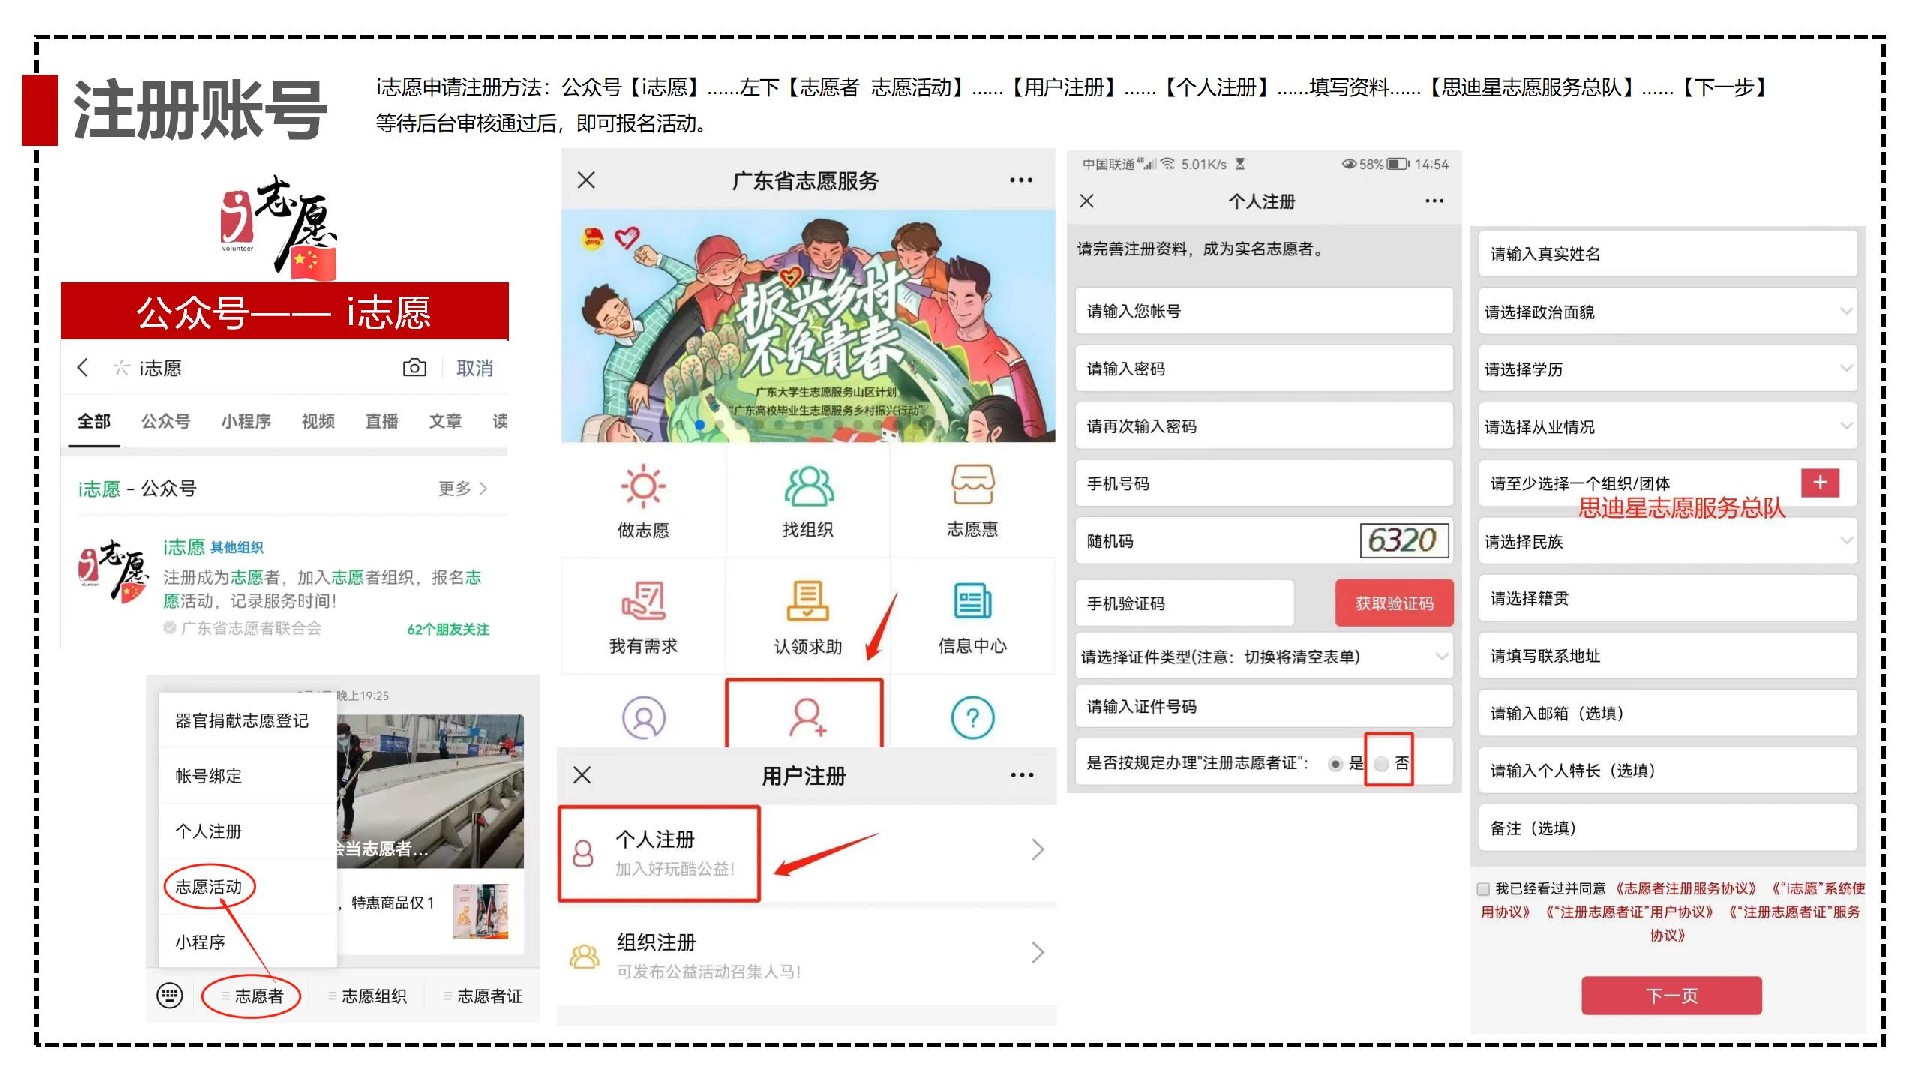This screenshot has height=1080, width=1920.
Task: Open the 志愿惠 shop icon
Action: point(972,486)
